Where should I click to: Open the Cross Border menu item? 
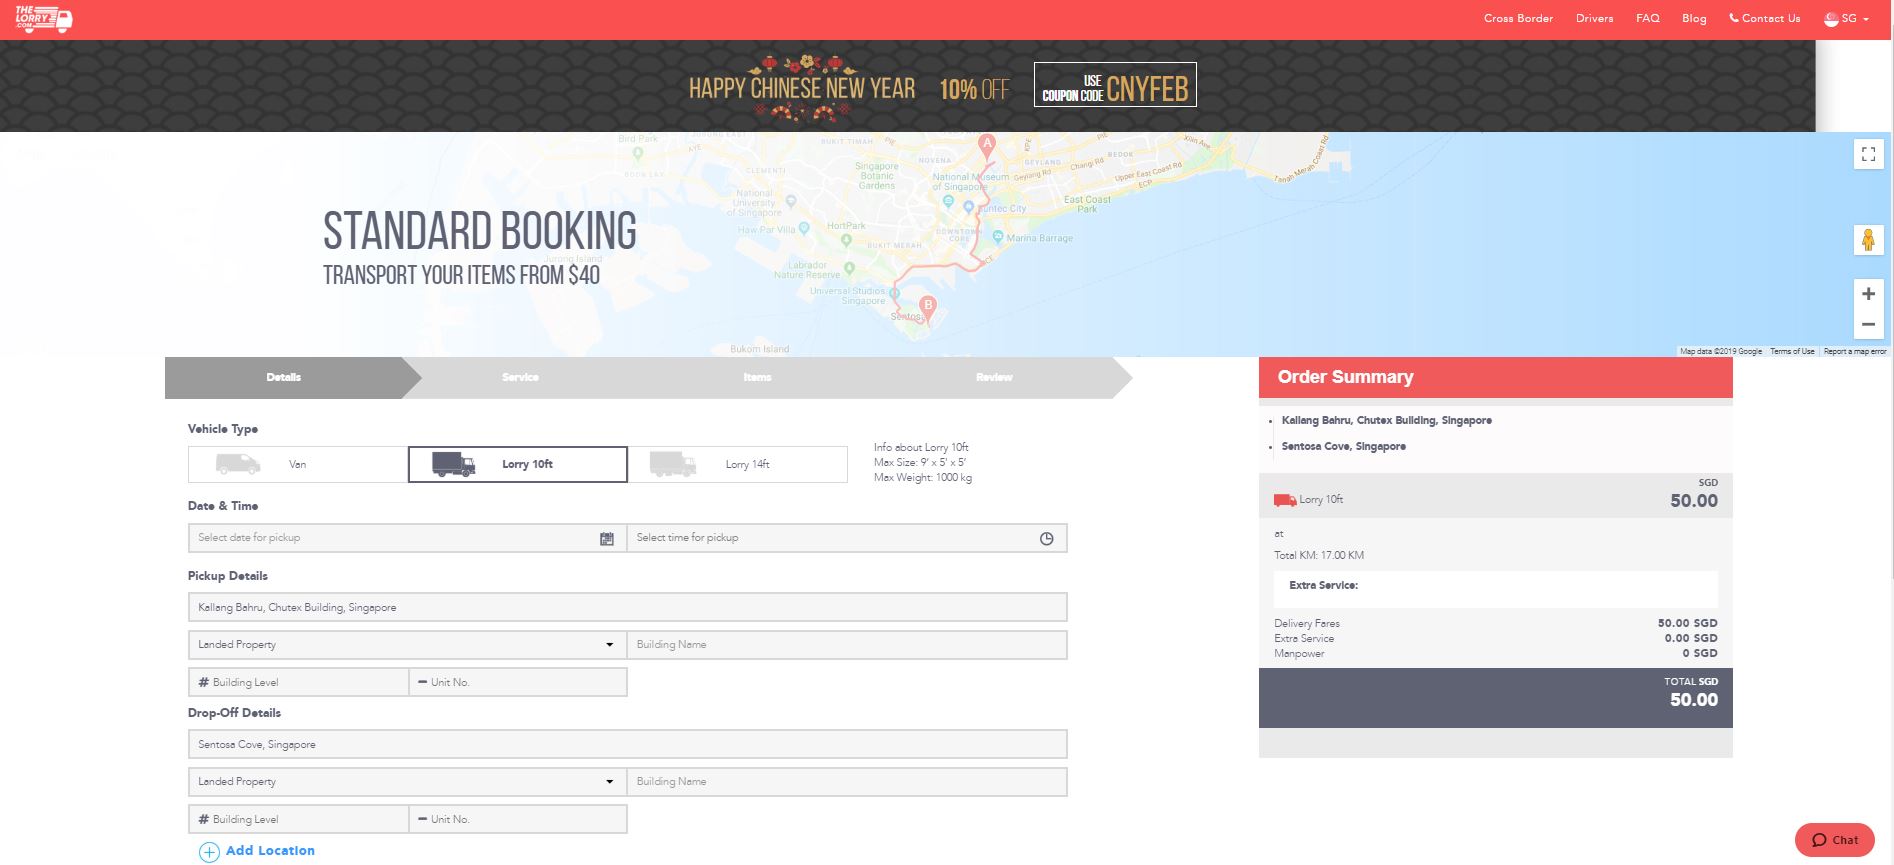click(x=1518, y=19)
